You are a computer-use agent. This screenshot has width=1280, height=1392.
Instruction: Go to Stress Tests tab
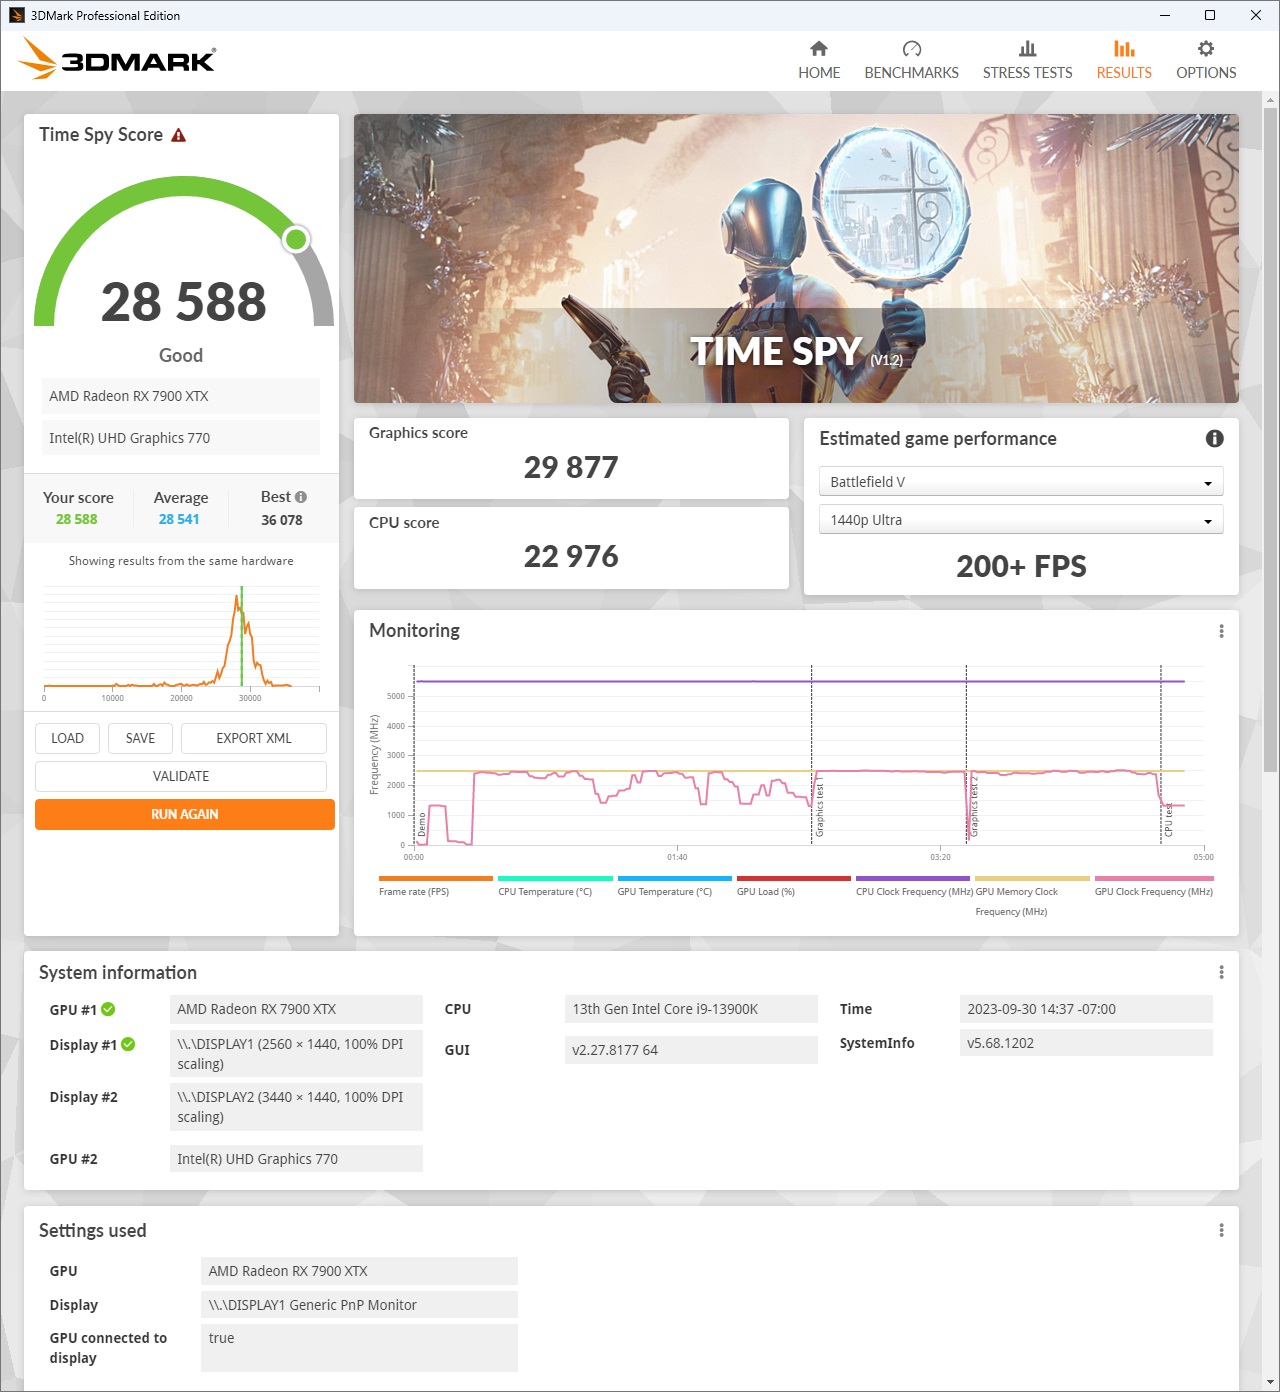[1027, 60]
